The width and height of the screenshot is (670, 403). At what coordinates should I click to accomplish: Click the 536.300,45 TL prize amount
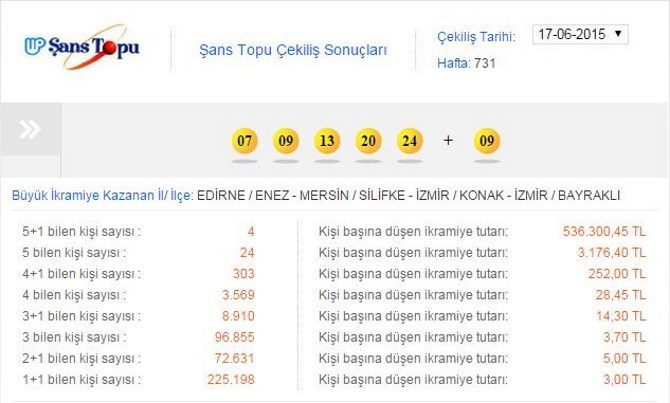tap(604, 231)
